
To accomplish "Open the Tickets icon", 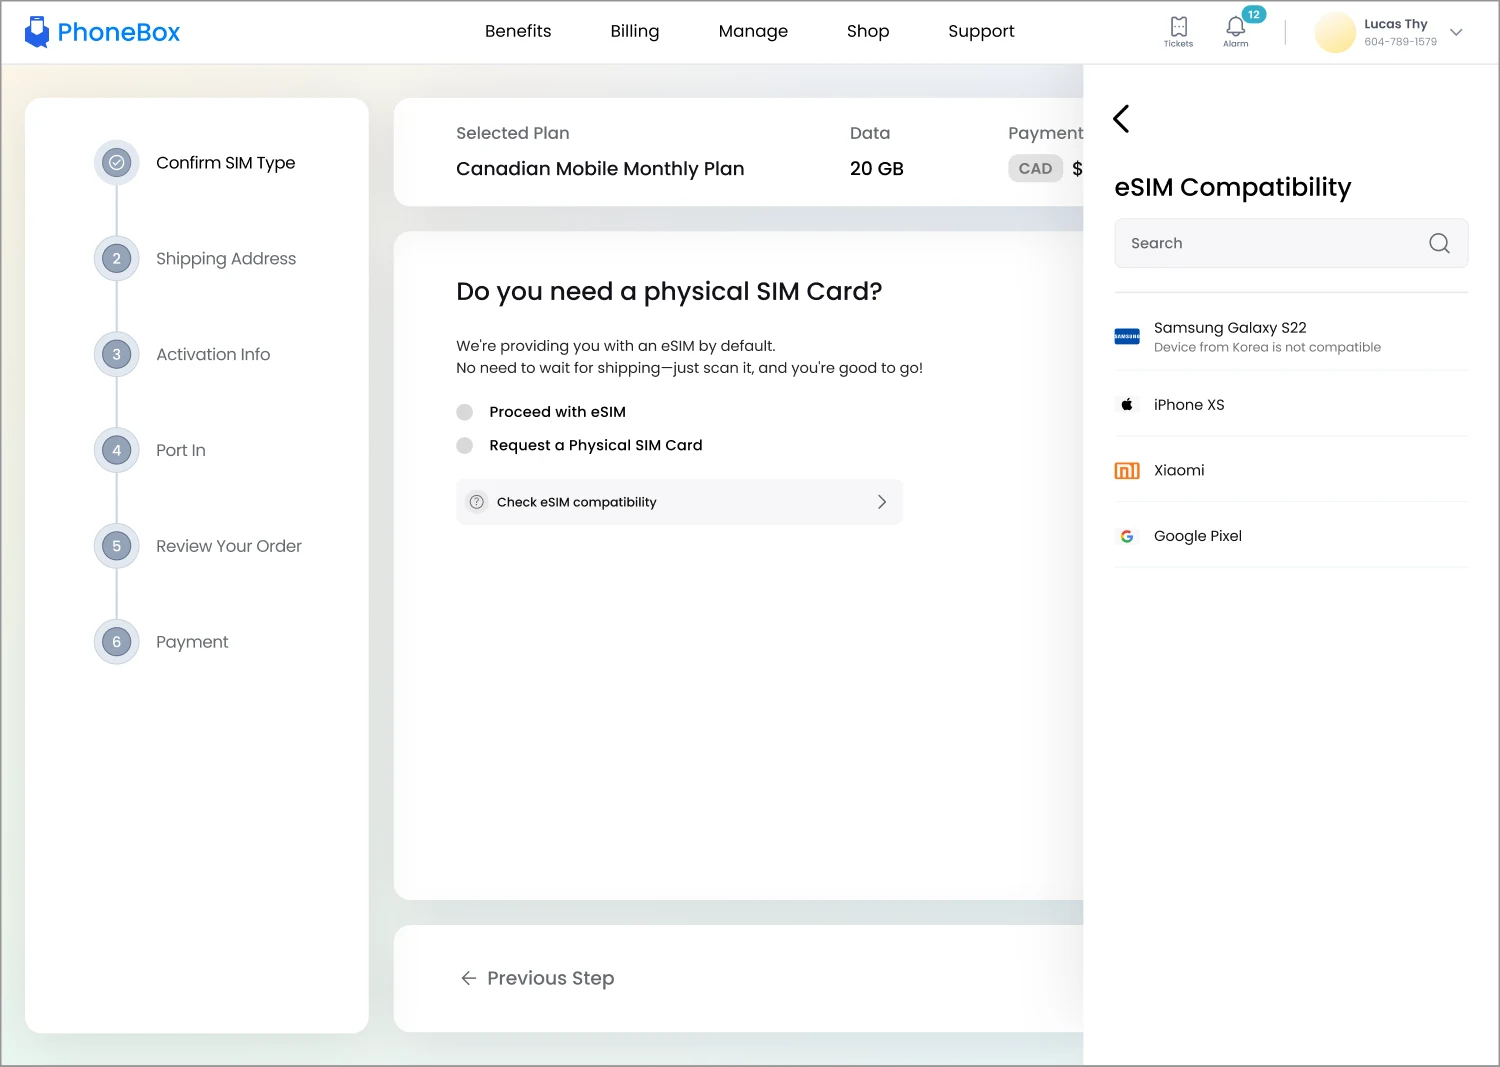I will click(1178, 32).
